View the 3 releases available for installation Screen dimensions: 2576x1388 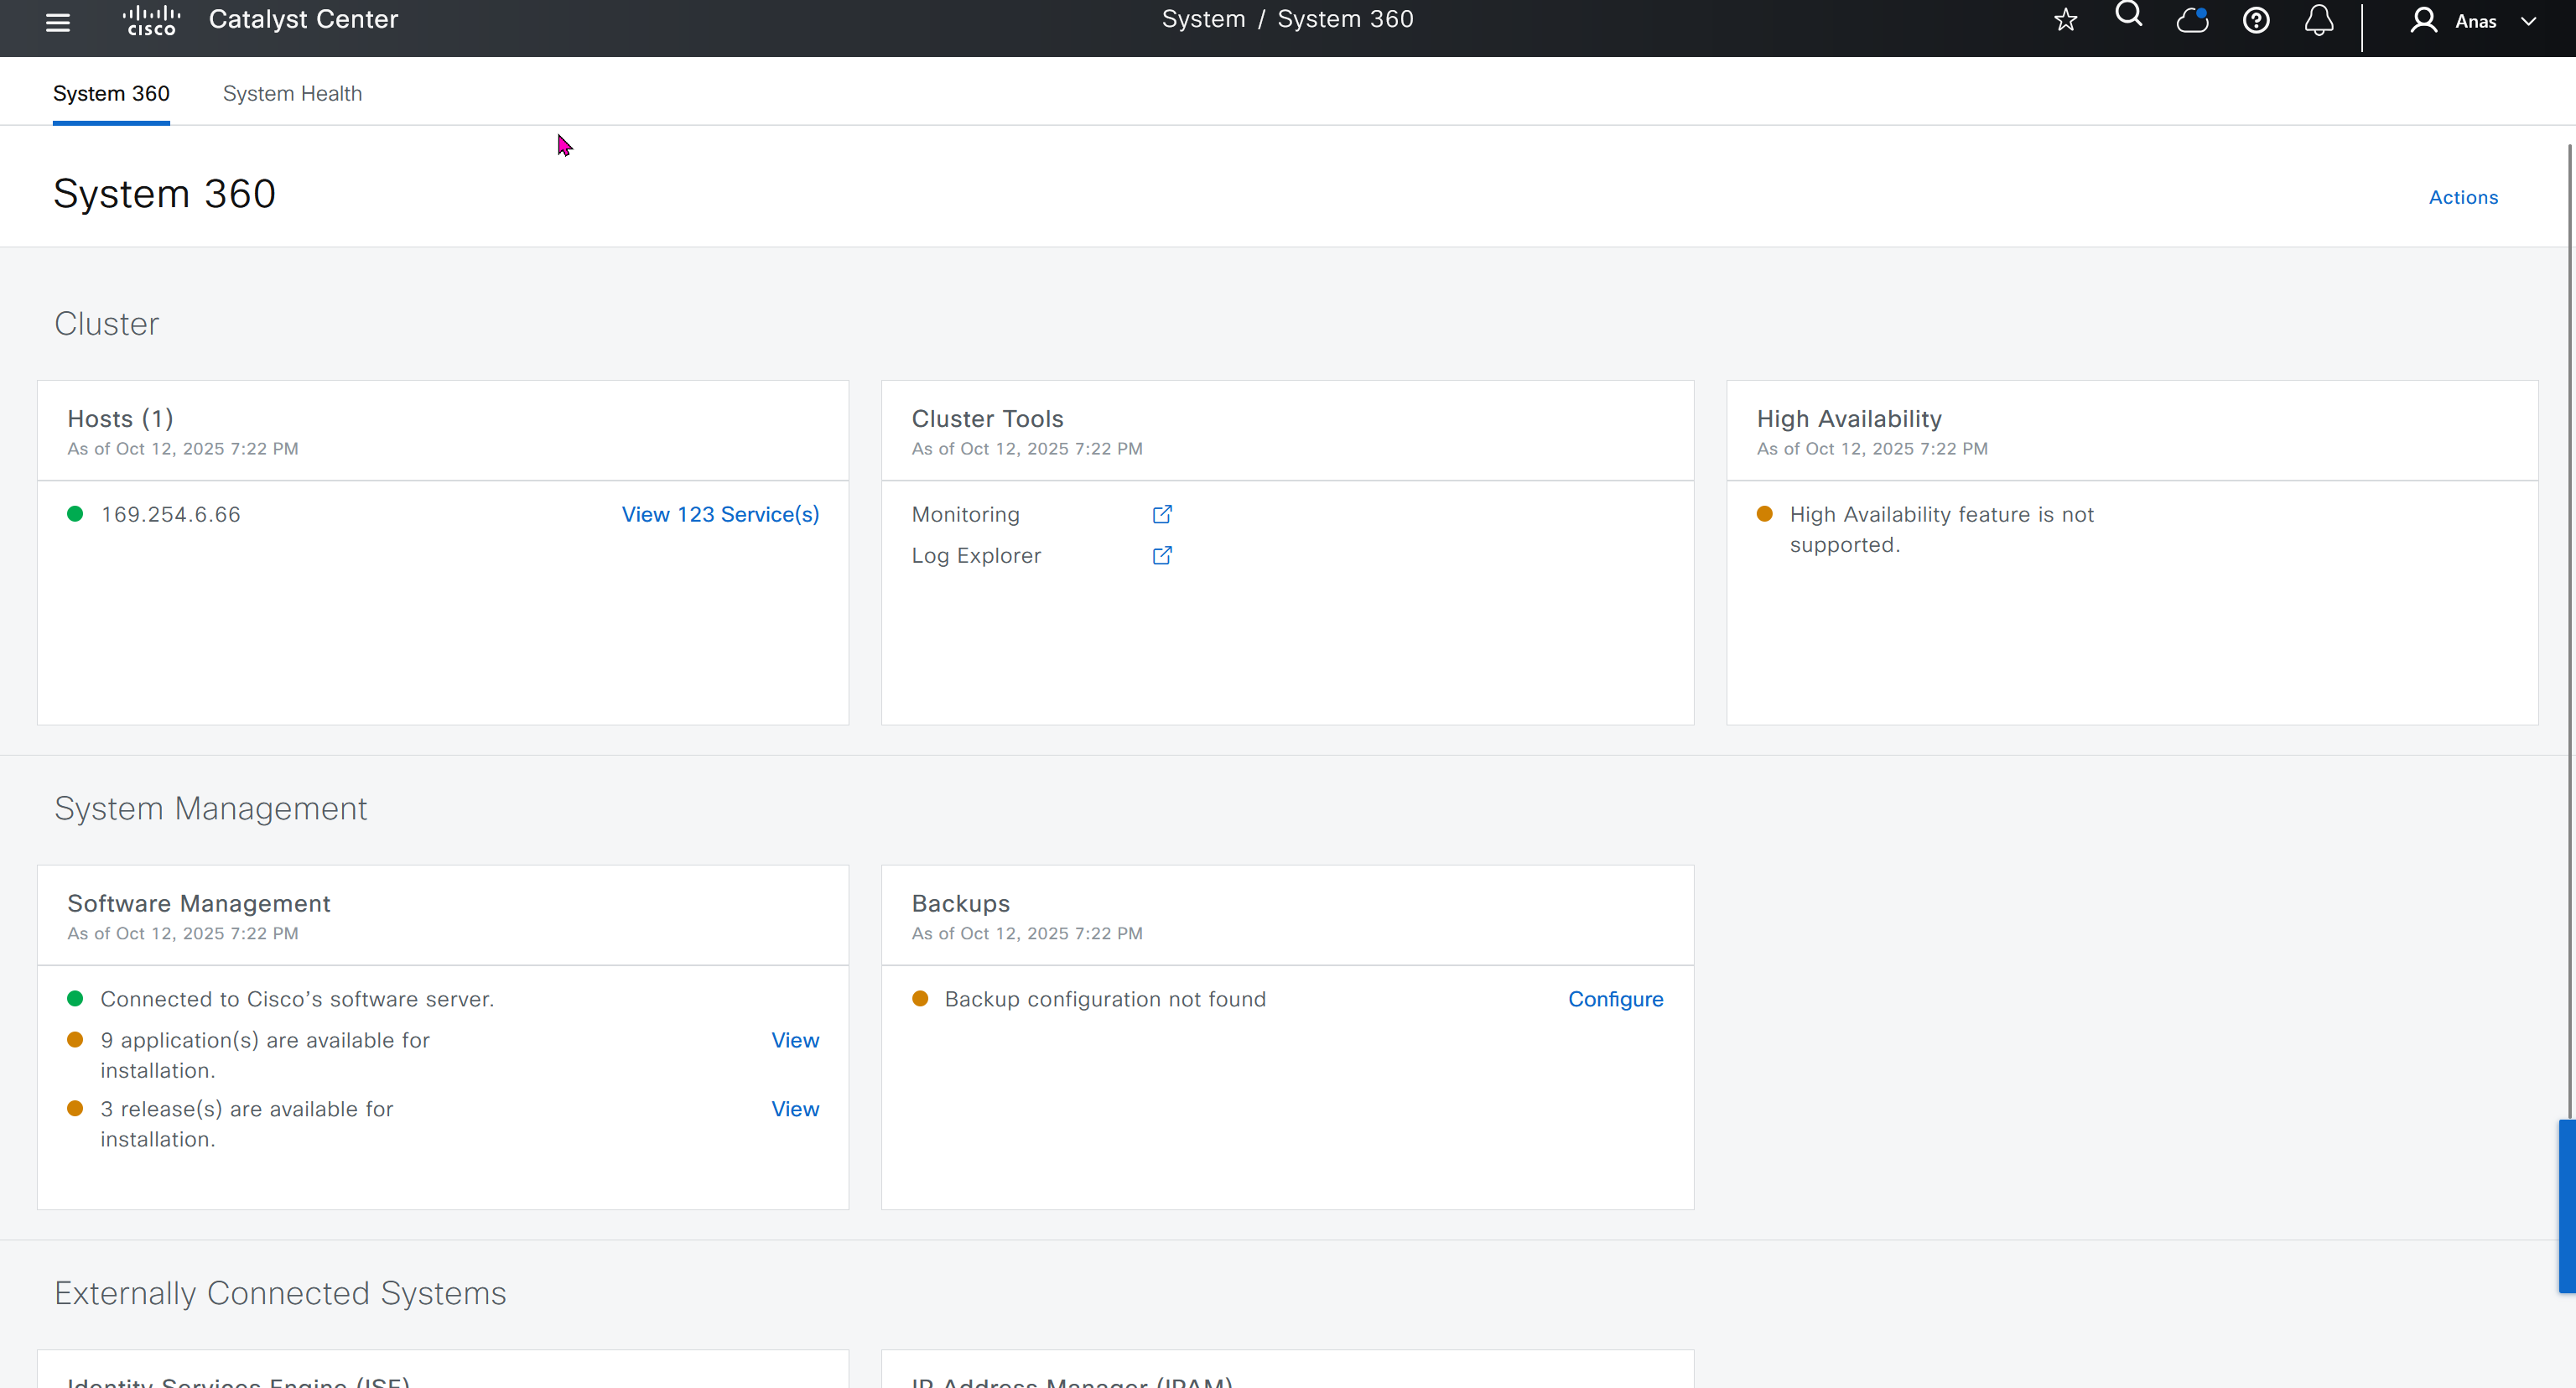[x=795, y=1109]
